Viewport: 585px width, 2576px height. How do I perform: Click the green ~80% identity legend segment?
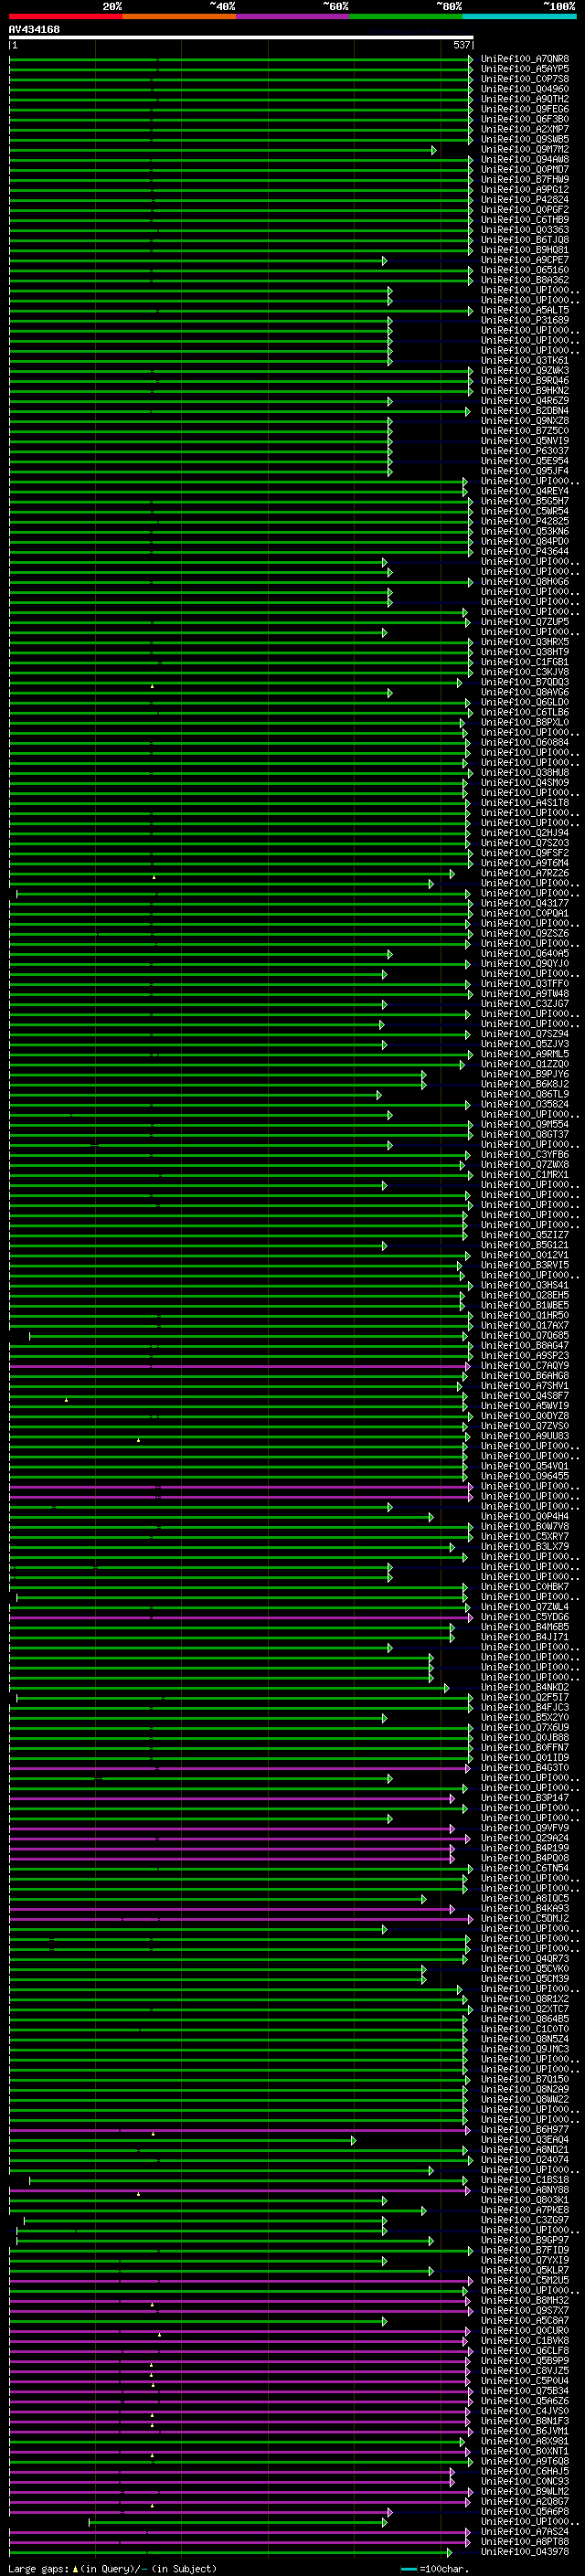pos(406,16)
